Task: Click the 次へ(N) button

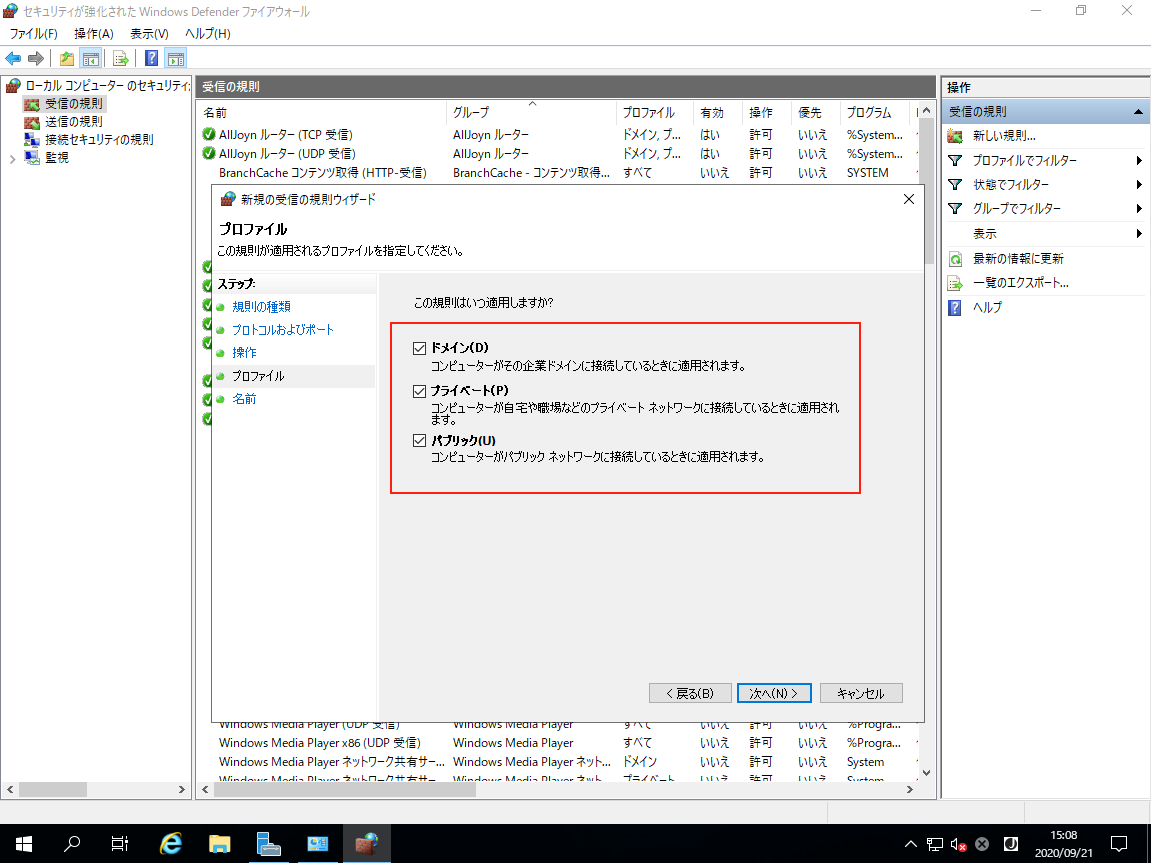Action: [774, 693]
